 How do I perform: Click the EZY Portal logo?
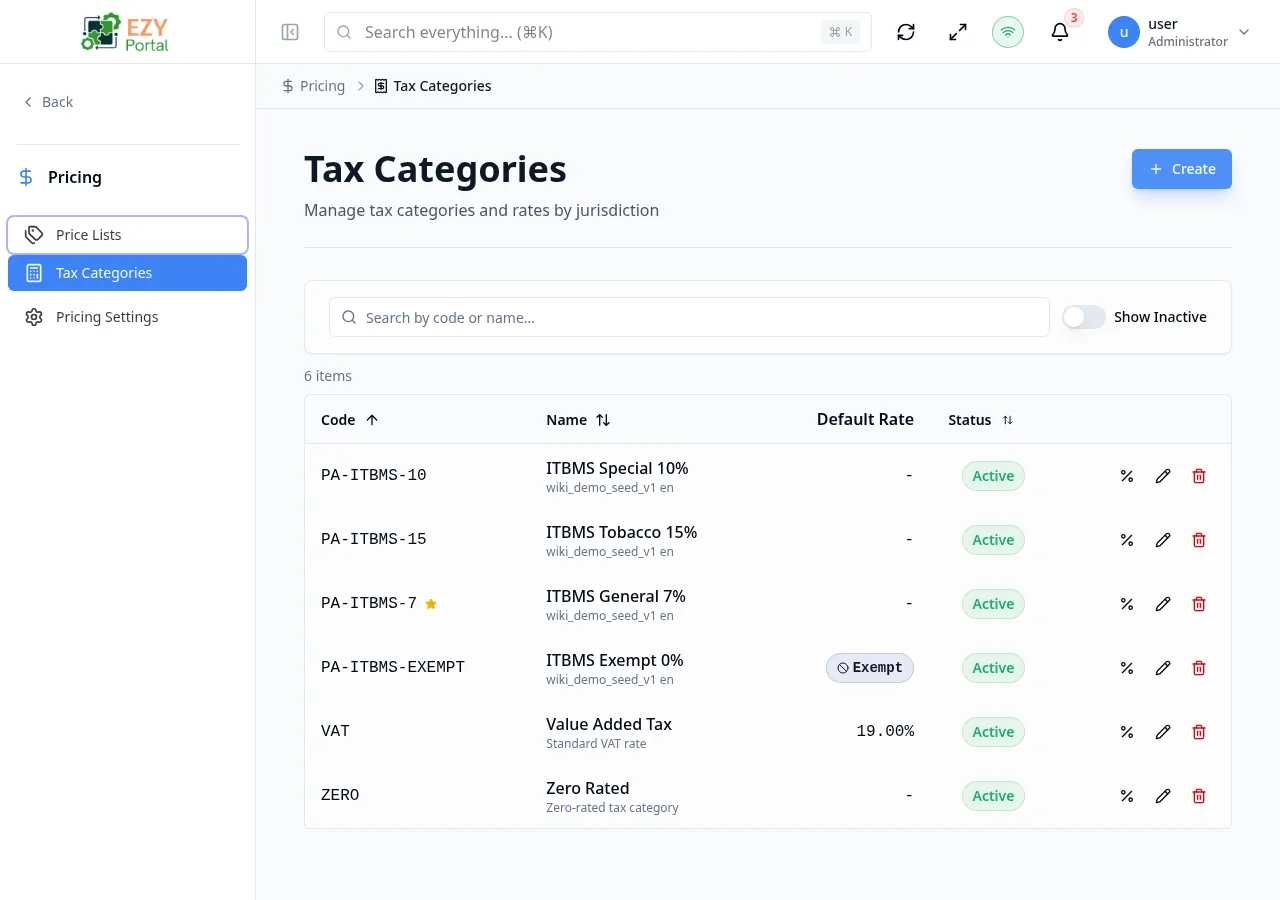(x=125, y=32)
